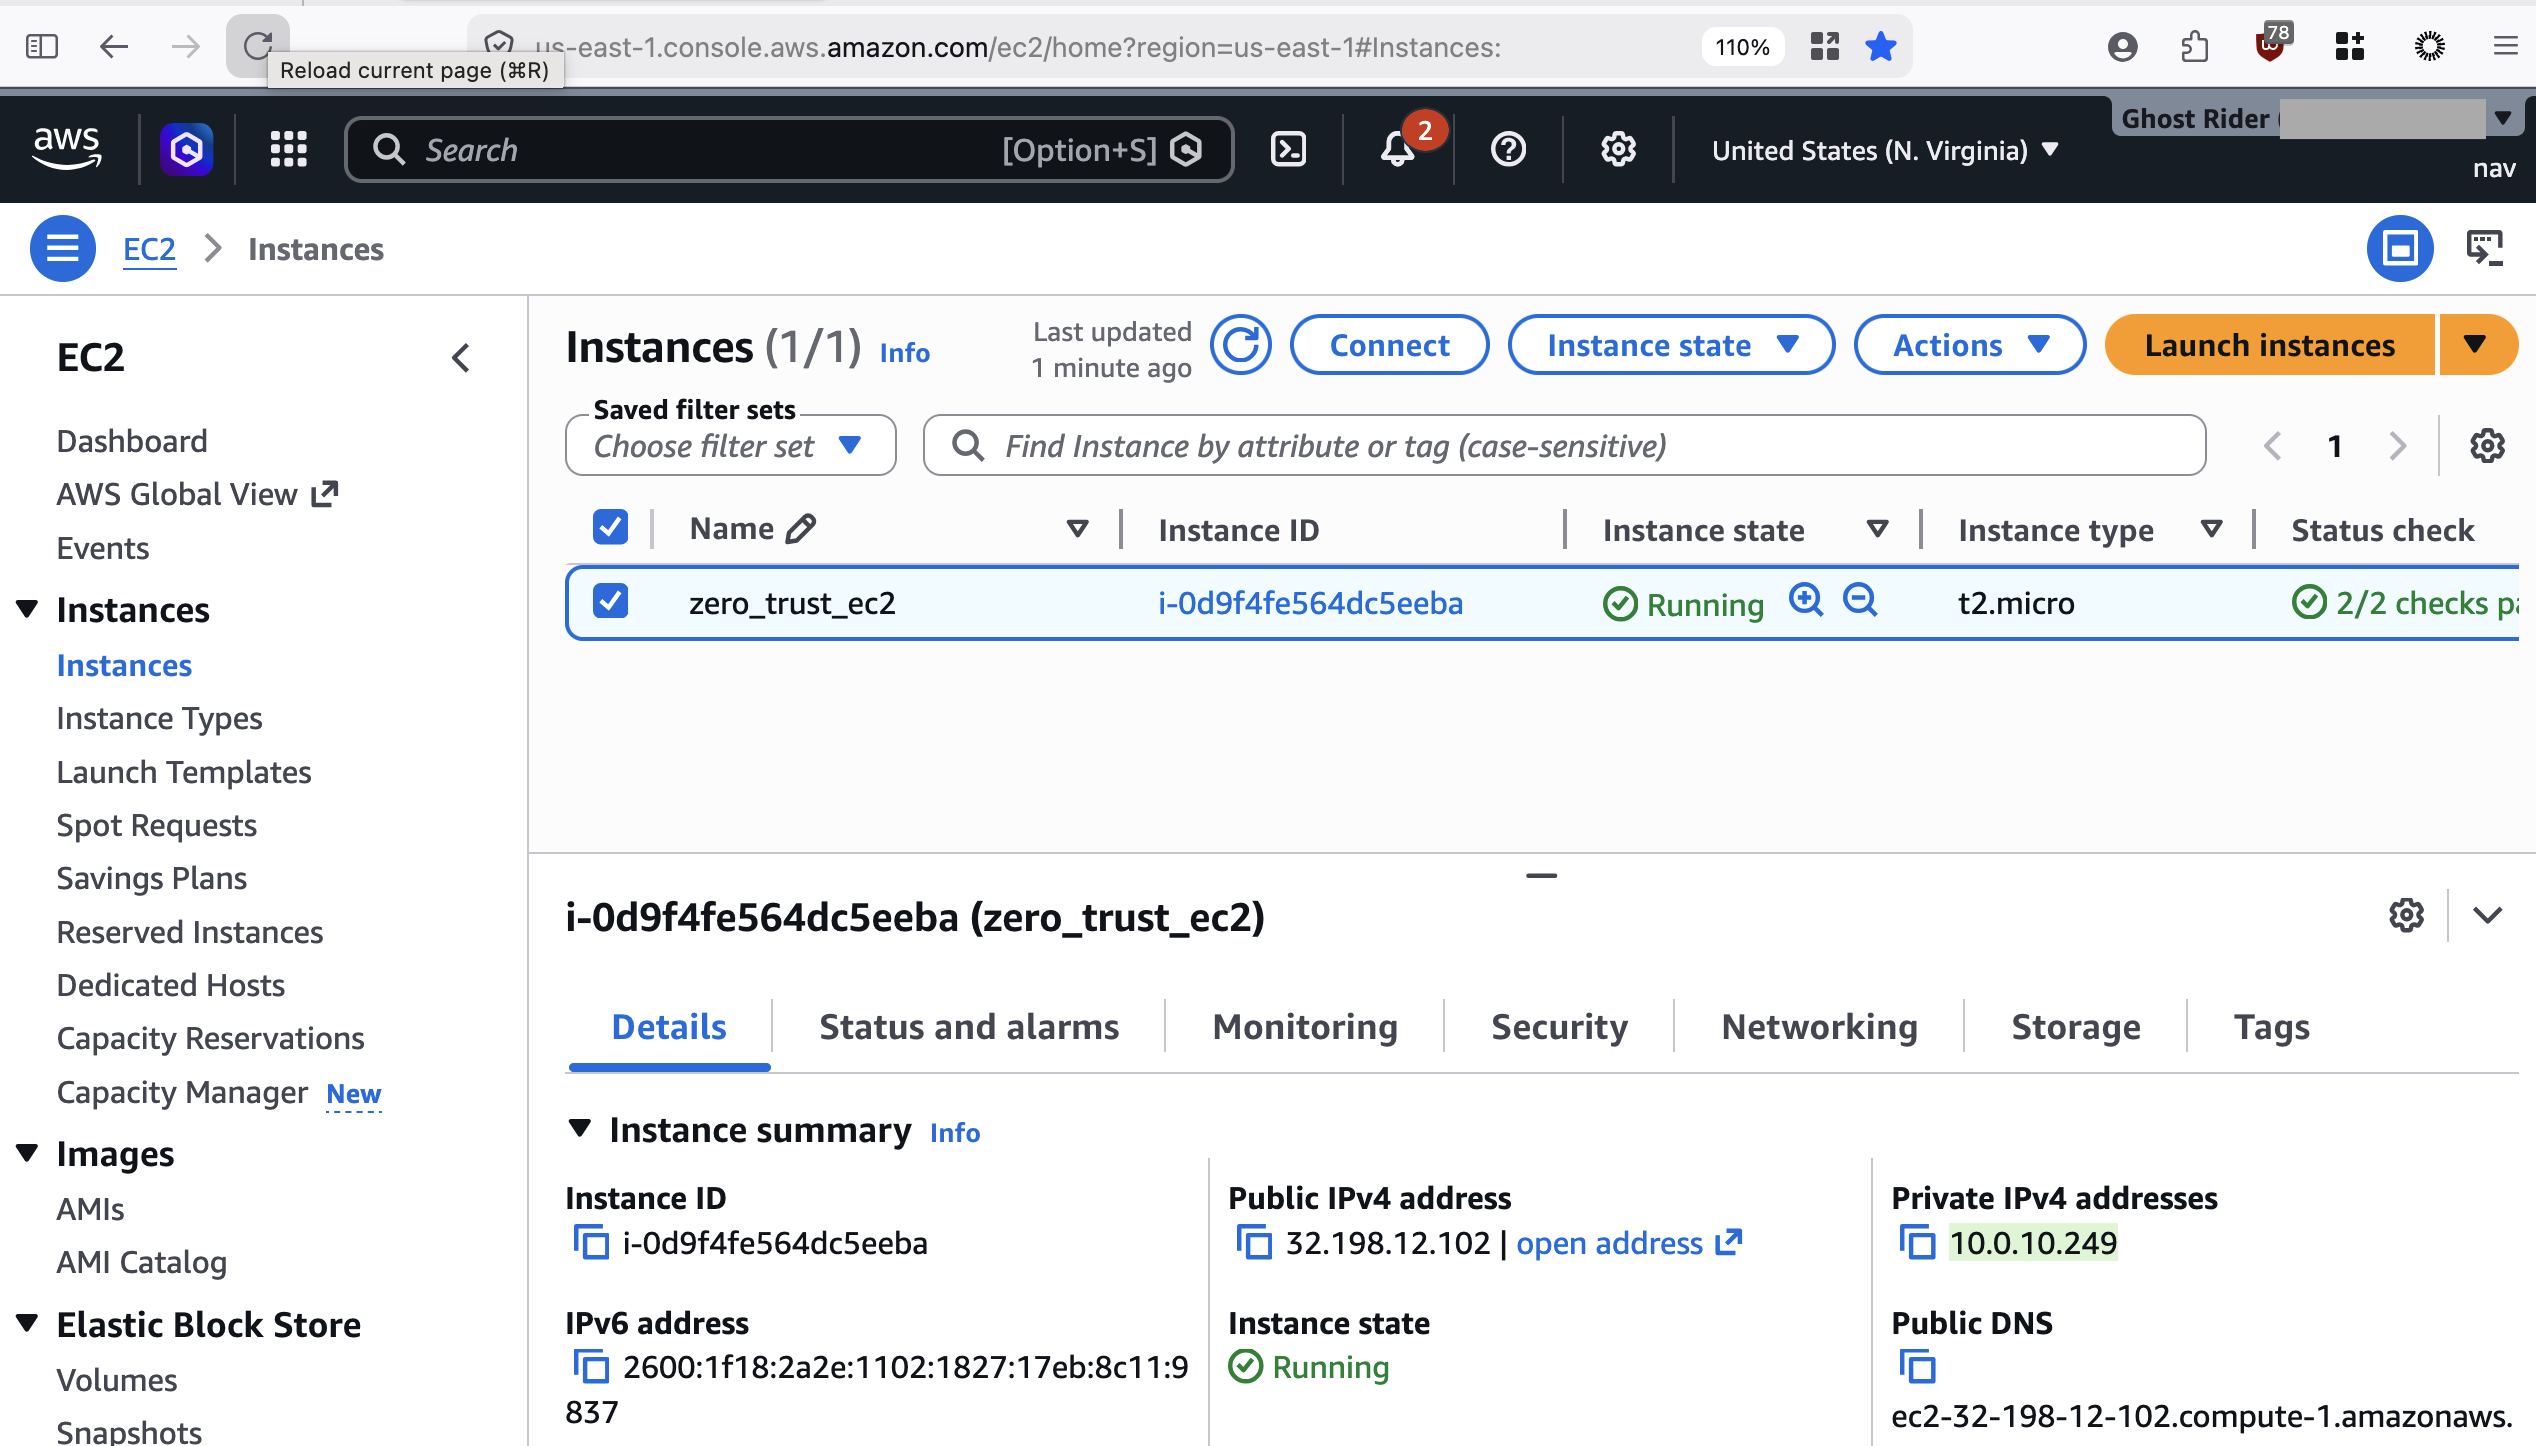The width and height of the screenshot is (2536, 1446).
Task: Open the i-0d9f4fe564dc5eeba instance link
Action: [x=1310, y=603]
